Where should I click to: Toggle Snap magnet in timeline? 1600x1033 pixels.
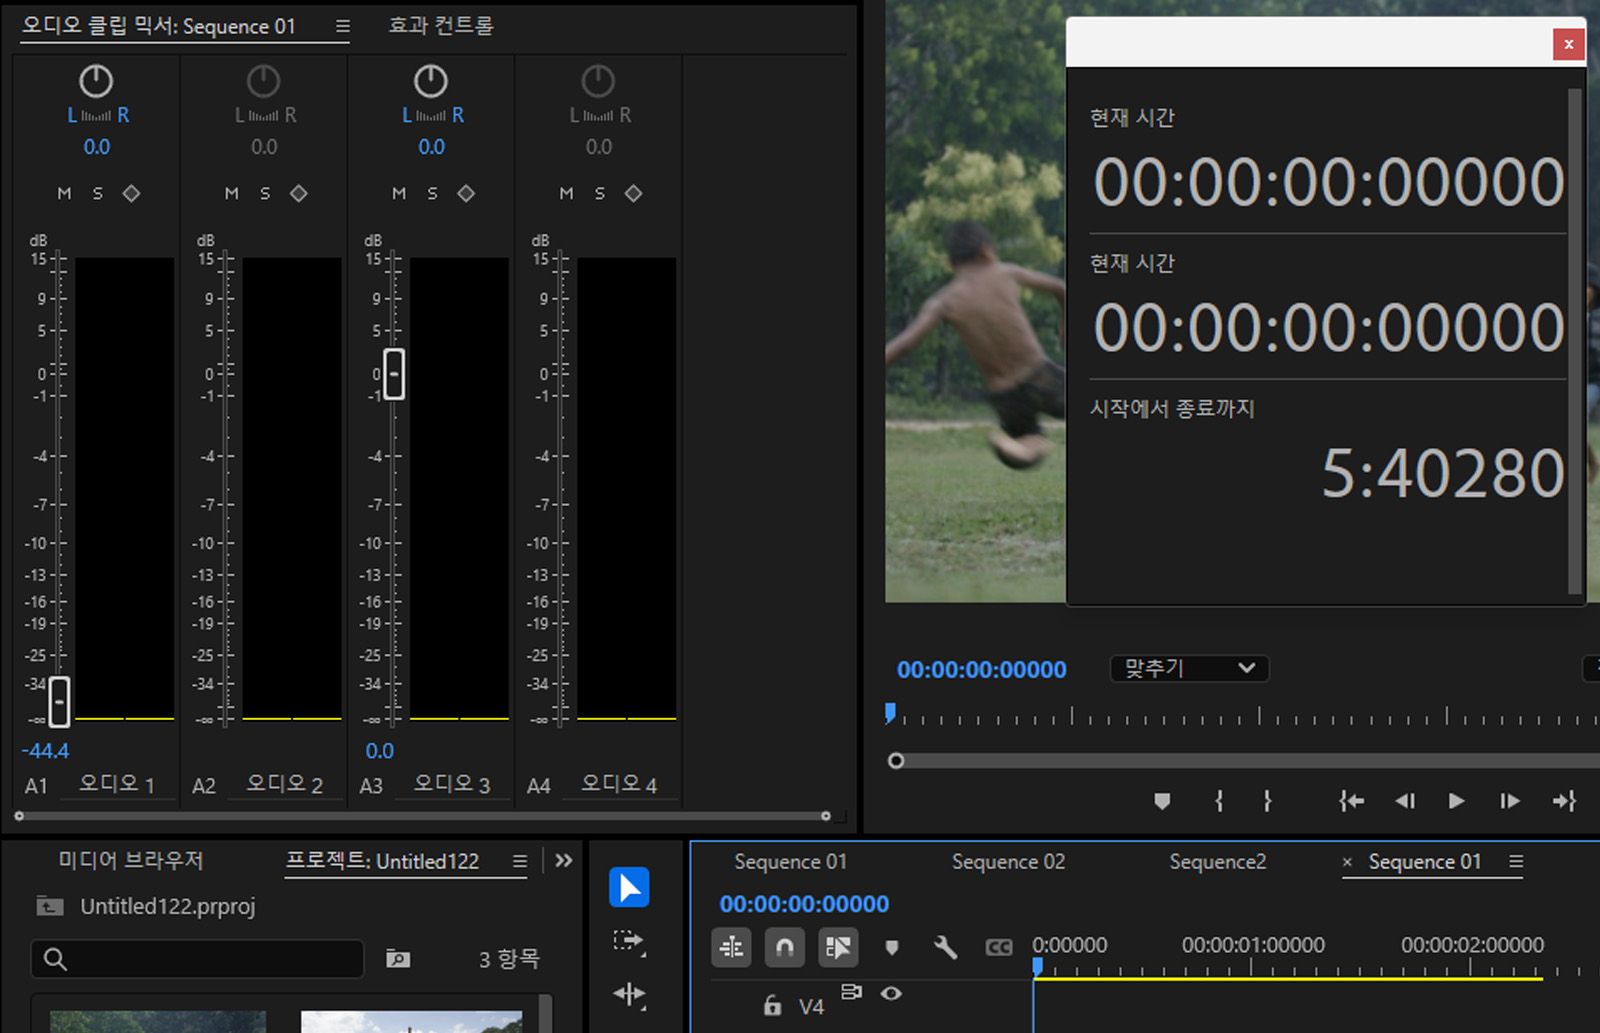[785, 946]
